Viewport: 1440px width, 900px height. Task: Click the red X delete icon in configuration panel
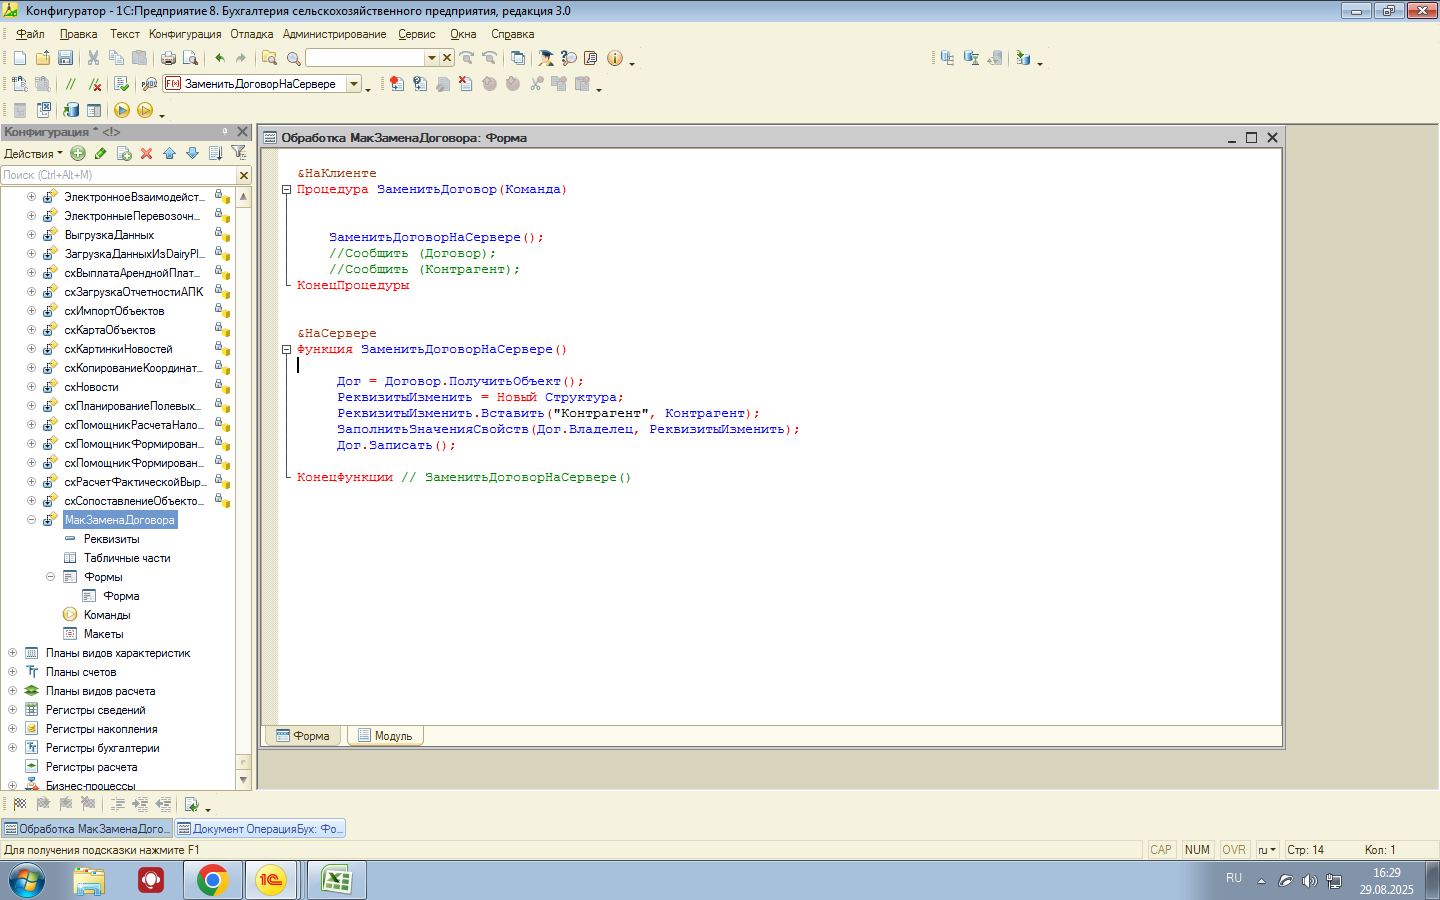(146, 153)
